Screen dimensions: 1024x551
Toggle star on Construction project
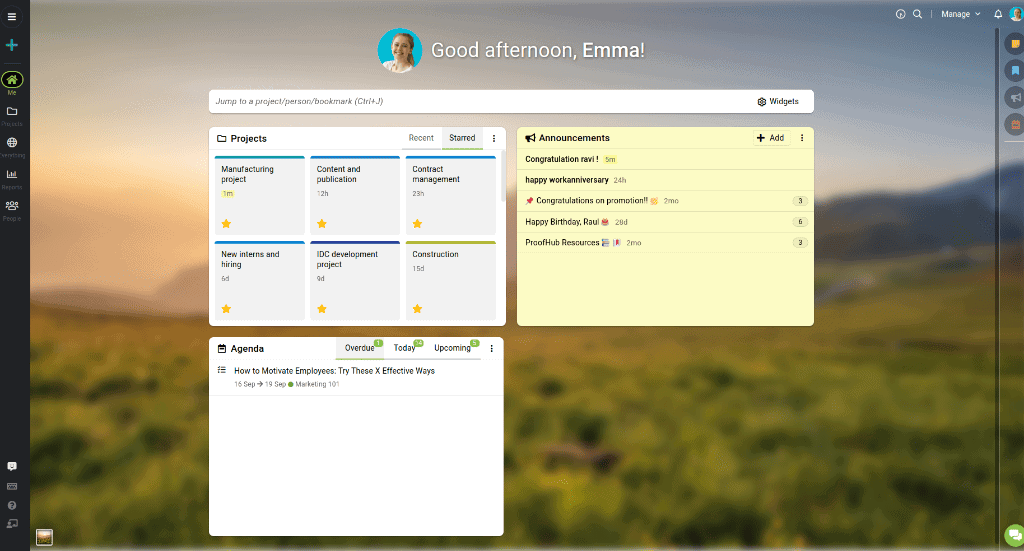pos(417,309)
